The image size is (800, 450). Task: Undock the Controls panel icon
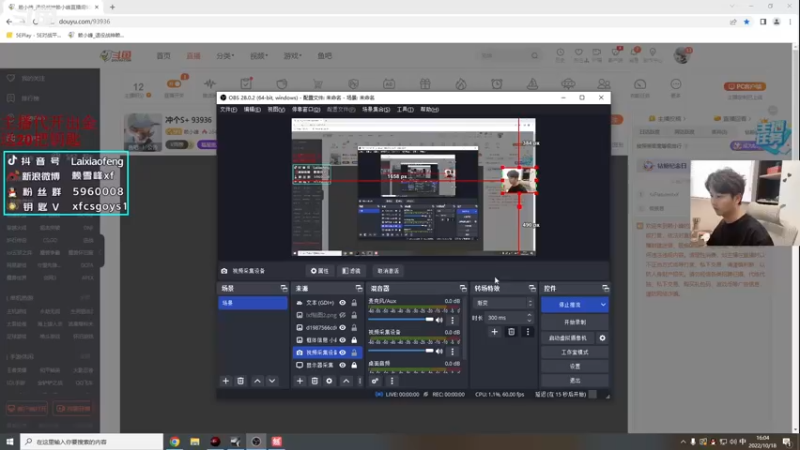605,288
